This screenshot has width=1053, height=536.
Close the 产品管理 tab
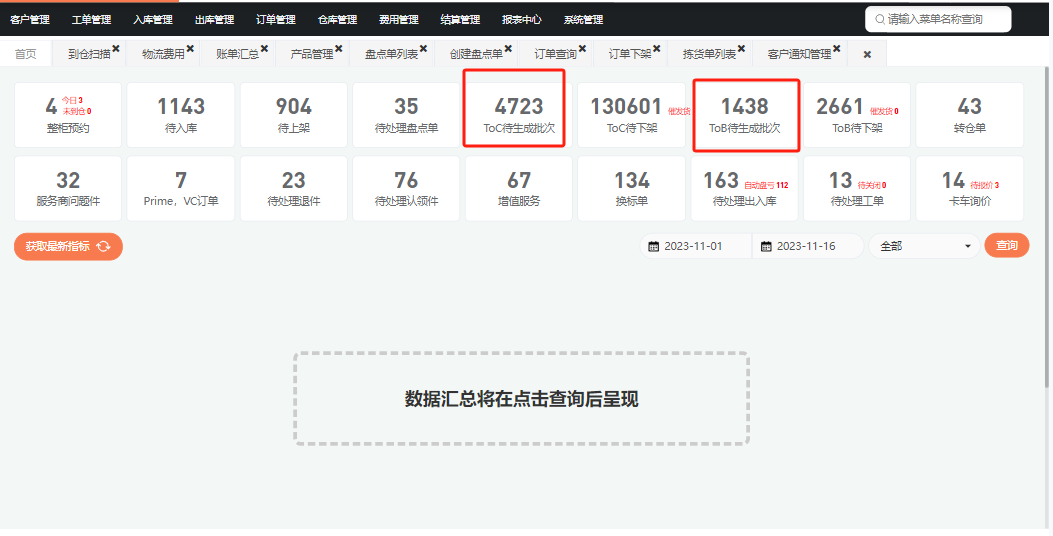pos(339,48)
